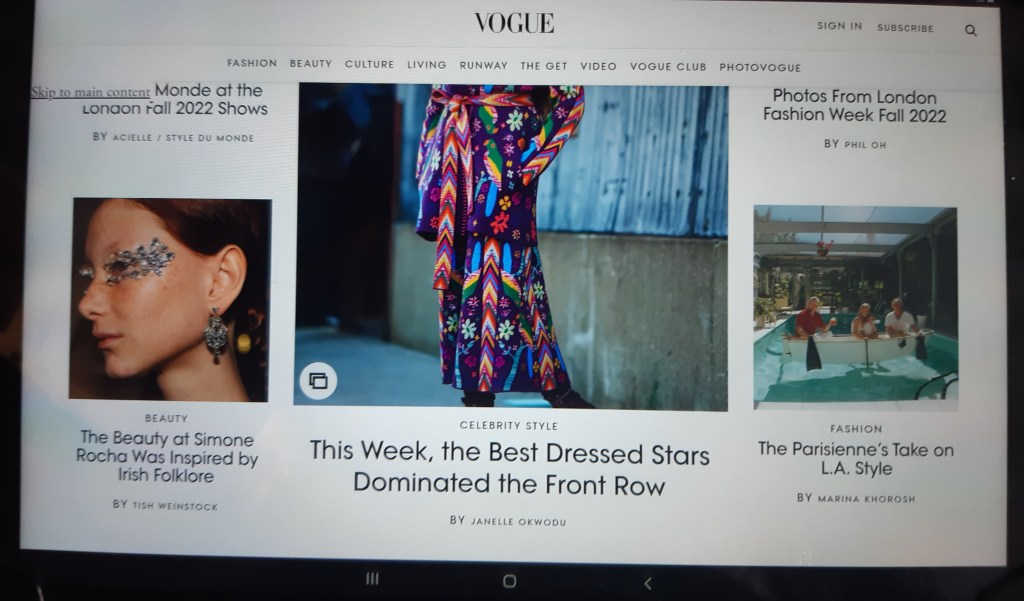Tap the Android home button
This screenshot has height=601, width=1024.
coord(509,581)
